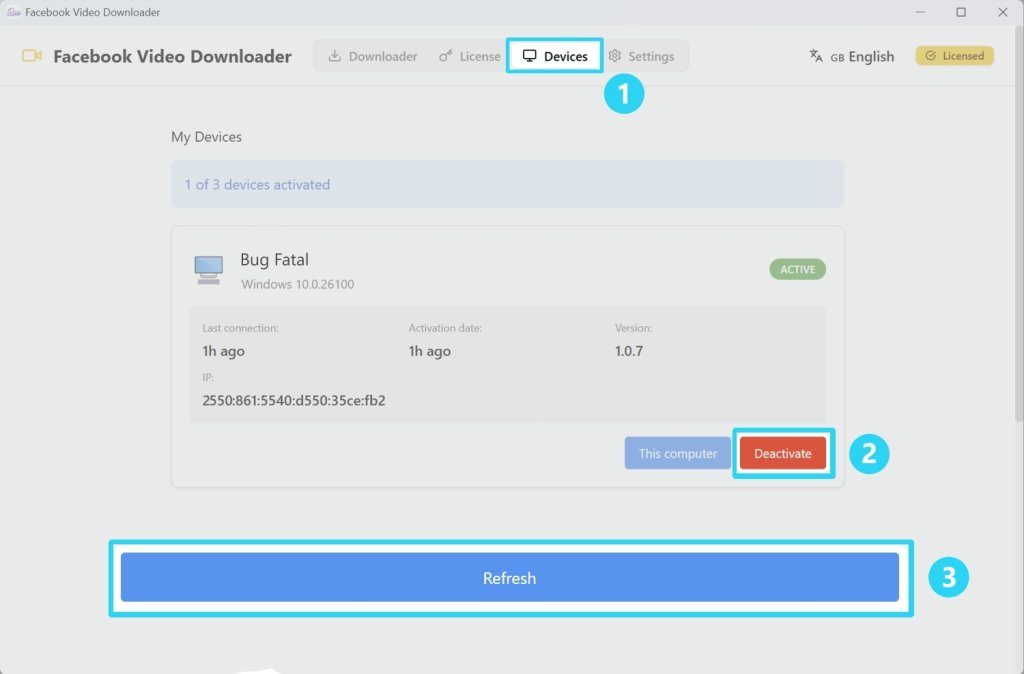Viewport: 1024px width, 674px height.
Task: Click the monitor icon inside the Devices tab
Action: pos(528,56)
